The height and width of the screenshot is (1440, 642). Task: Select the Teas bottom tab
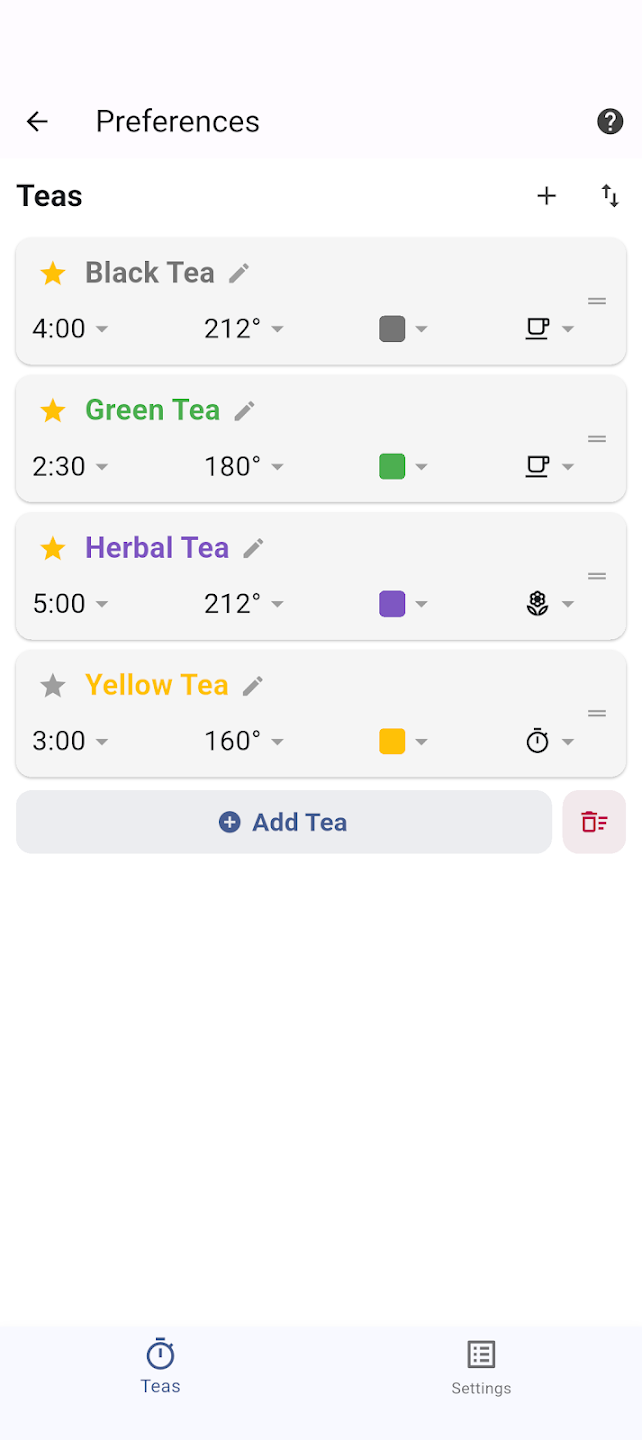[x=160, y=1367]
